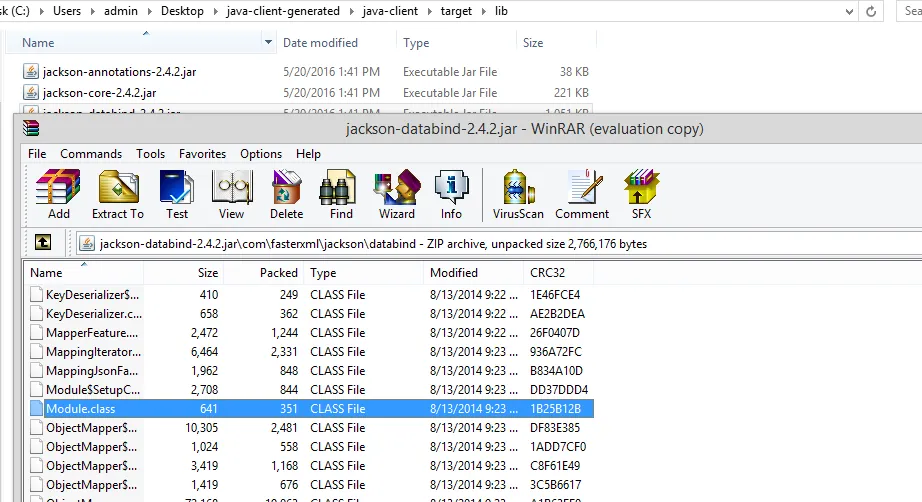Expand Explorer address history dropdown
922x502 pixels.
848,11
